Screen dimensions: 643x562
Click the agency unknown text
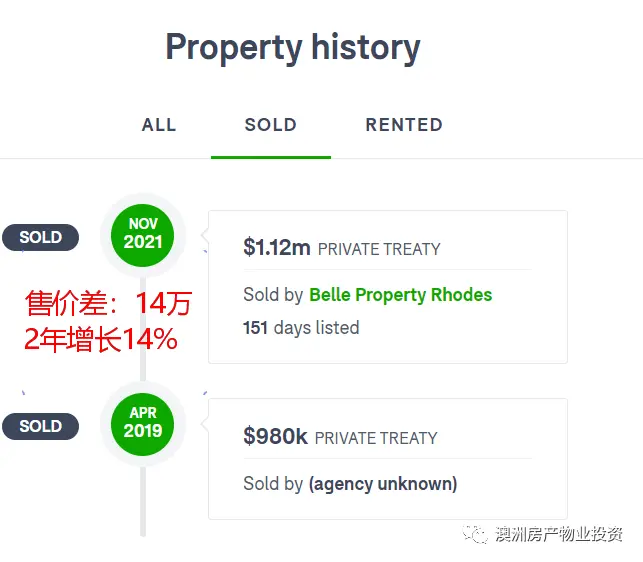383,484
